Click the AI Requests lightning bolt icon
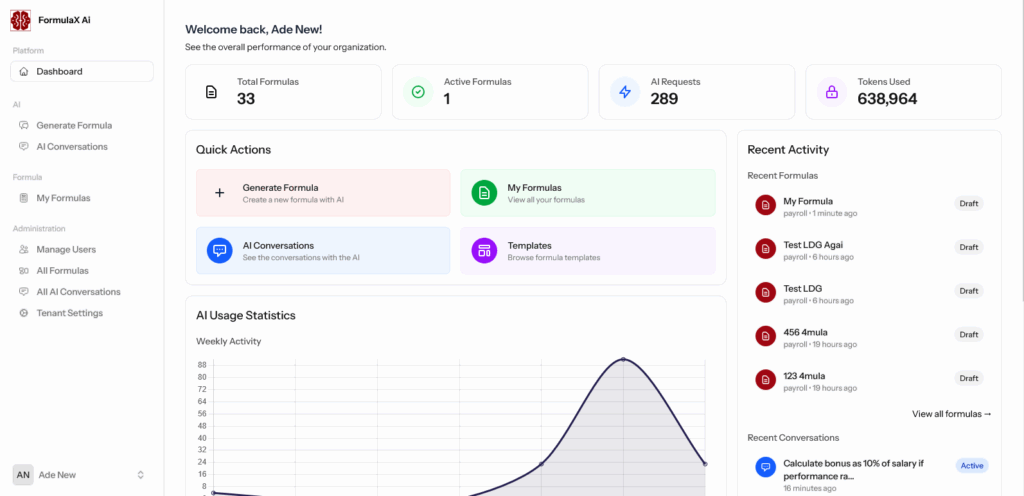1024x496 pixels. click(625, 92)
